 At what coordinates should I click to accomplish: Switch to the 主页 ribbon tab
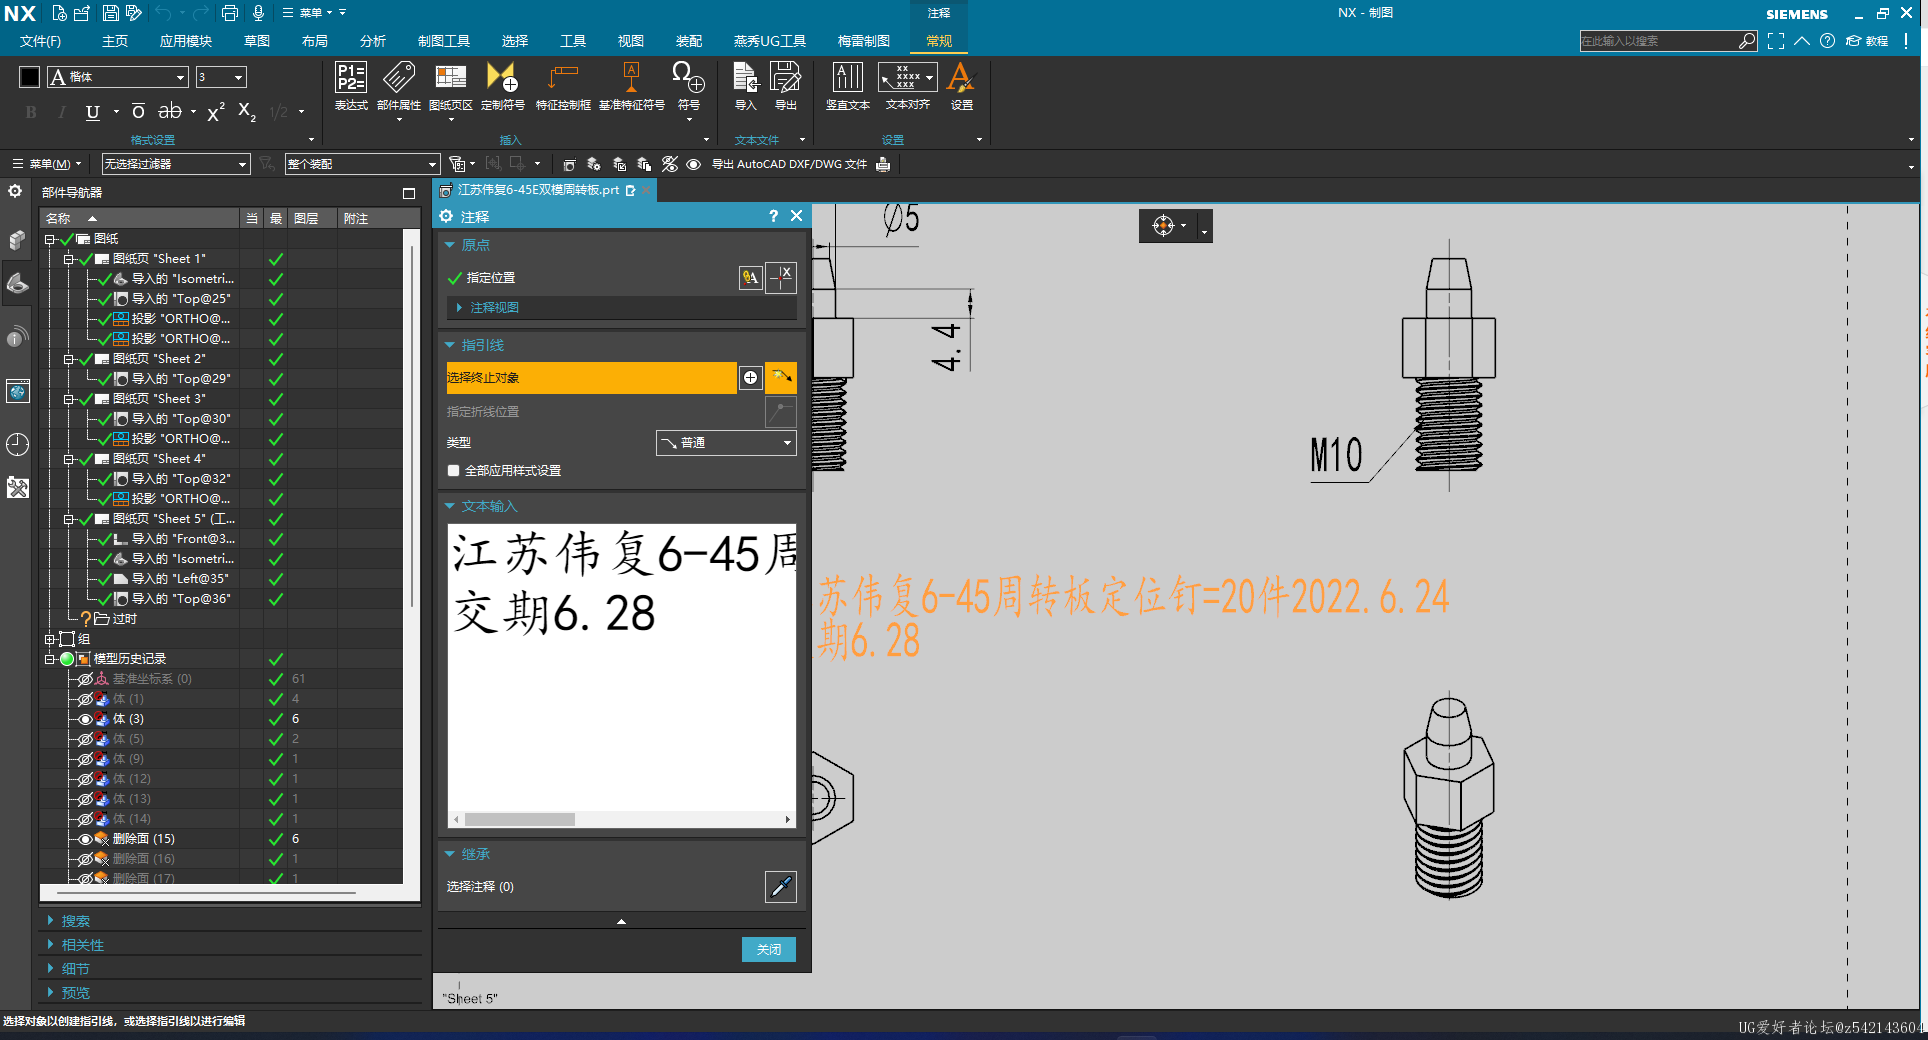pos(115,41)
